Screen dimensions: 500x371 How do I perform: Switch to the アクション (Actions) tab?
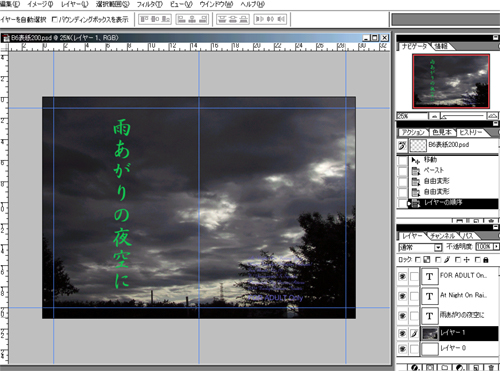[x=413, y=132]
